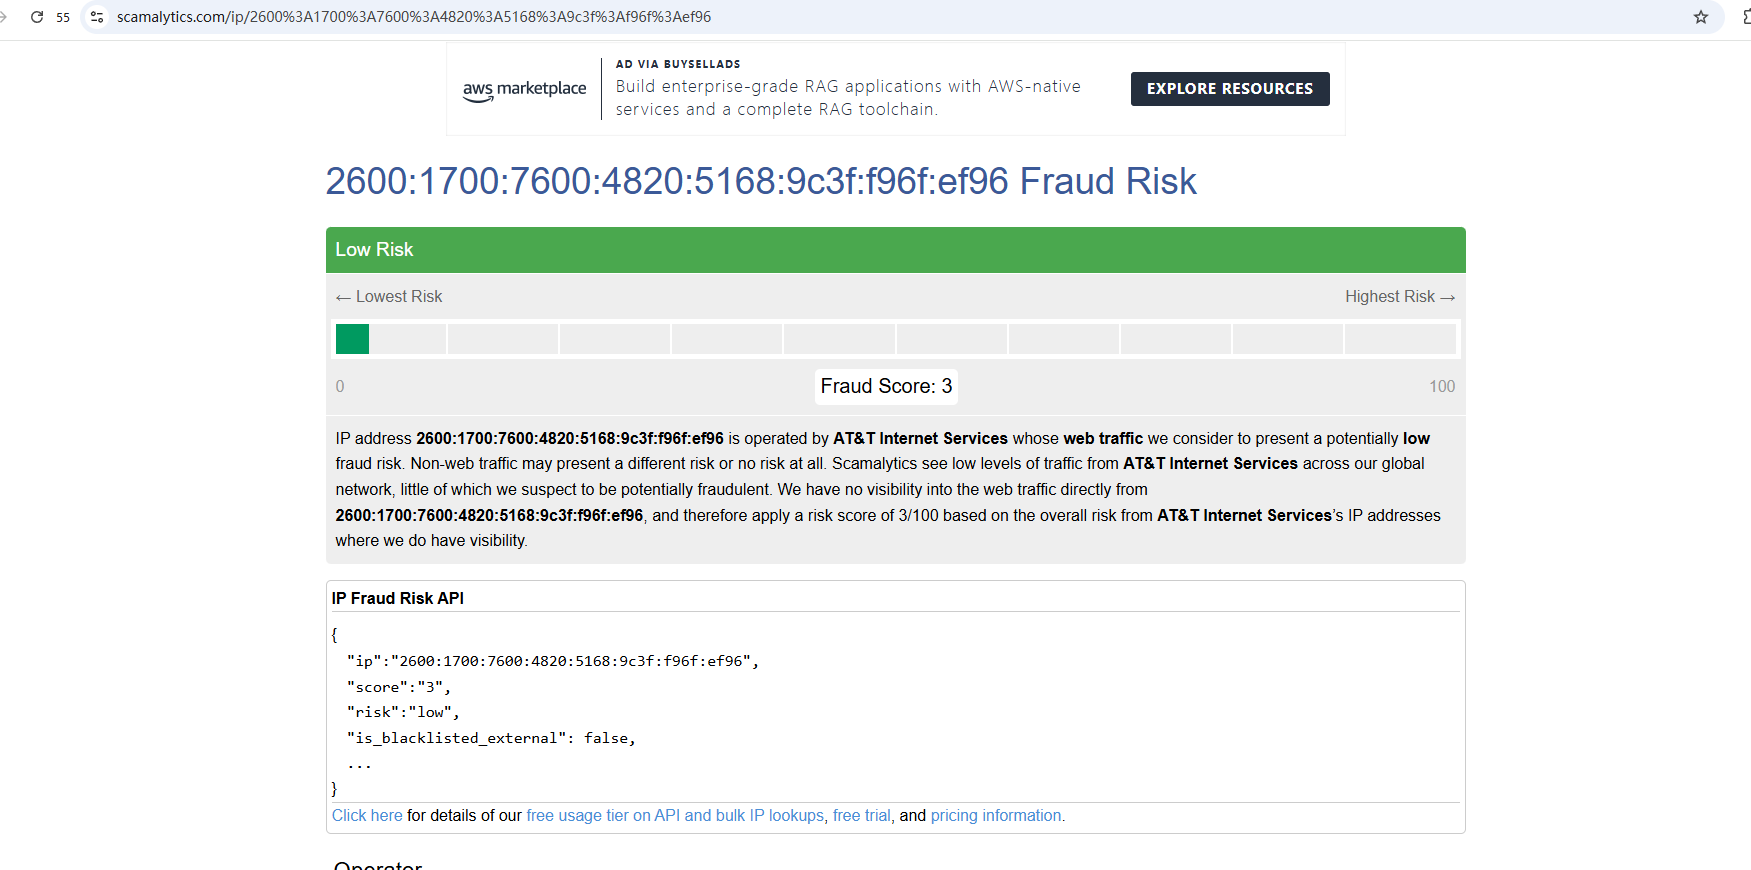This screenshot has width=1751, height=870.
Task: Open the "pricing information" link
Action: pos(997,816)
